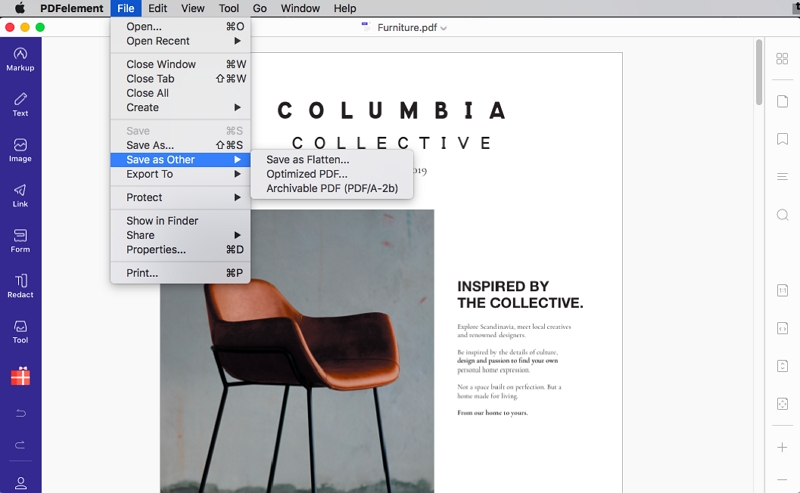
Task: Set actual size 1:1 view icon
Action: point(782,290)
